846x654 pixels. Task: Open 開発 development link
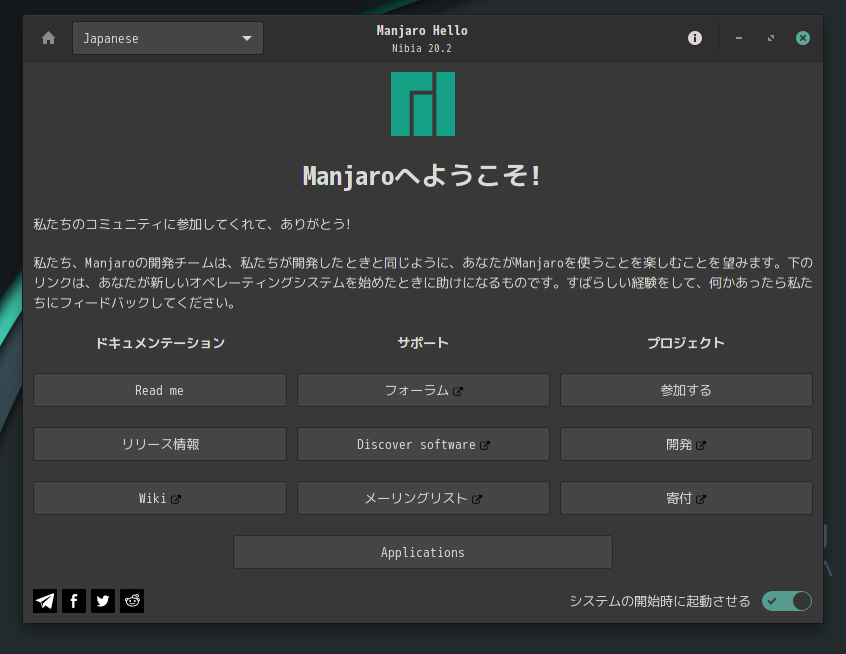click(x=686, y=444)
